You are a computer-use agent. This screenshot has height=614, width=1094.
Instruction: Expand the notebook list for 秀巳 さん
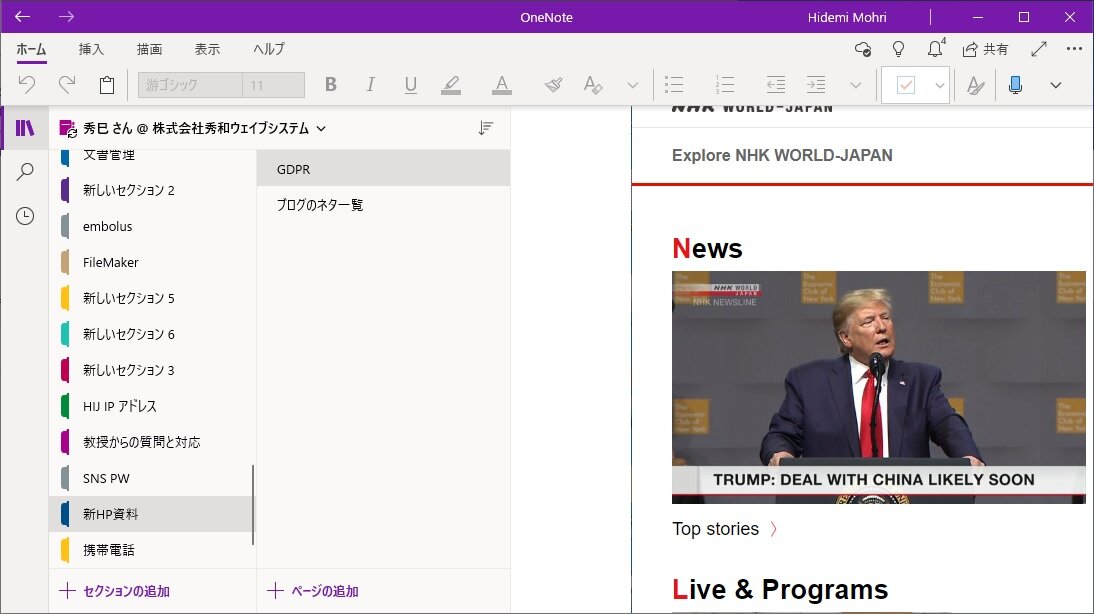[321, 128]
